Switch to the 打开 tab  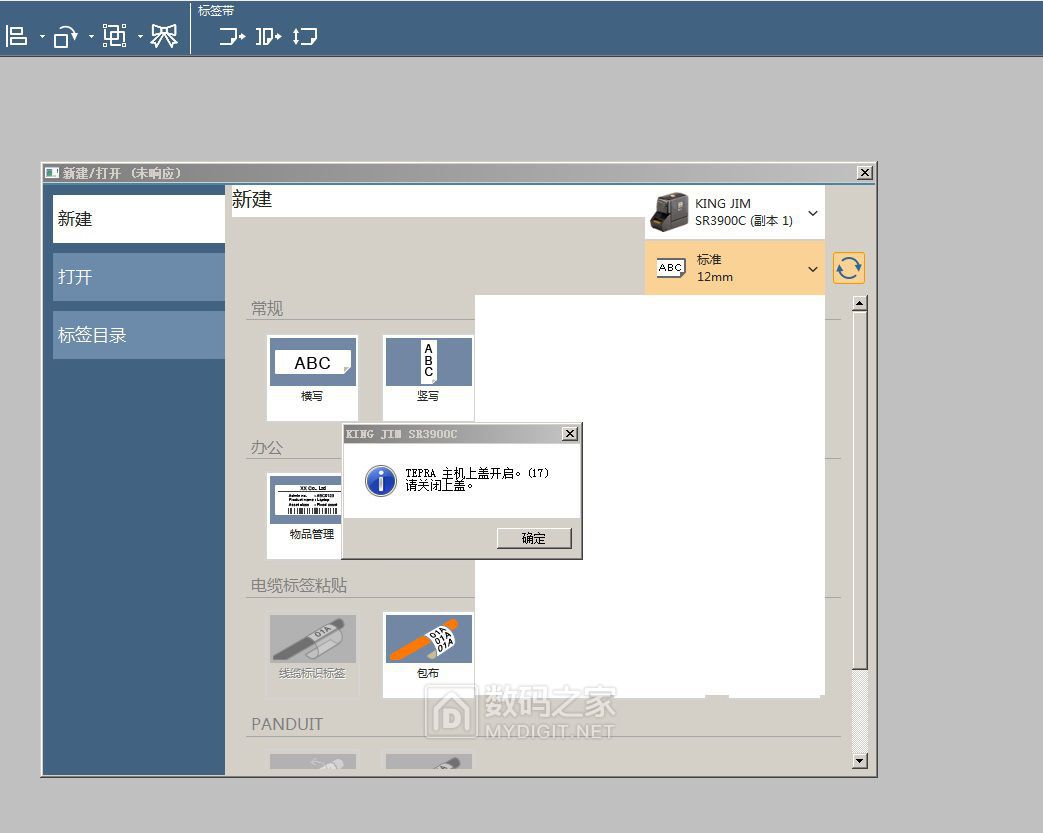pyautogui.click(x=139, y=277)
